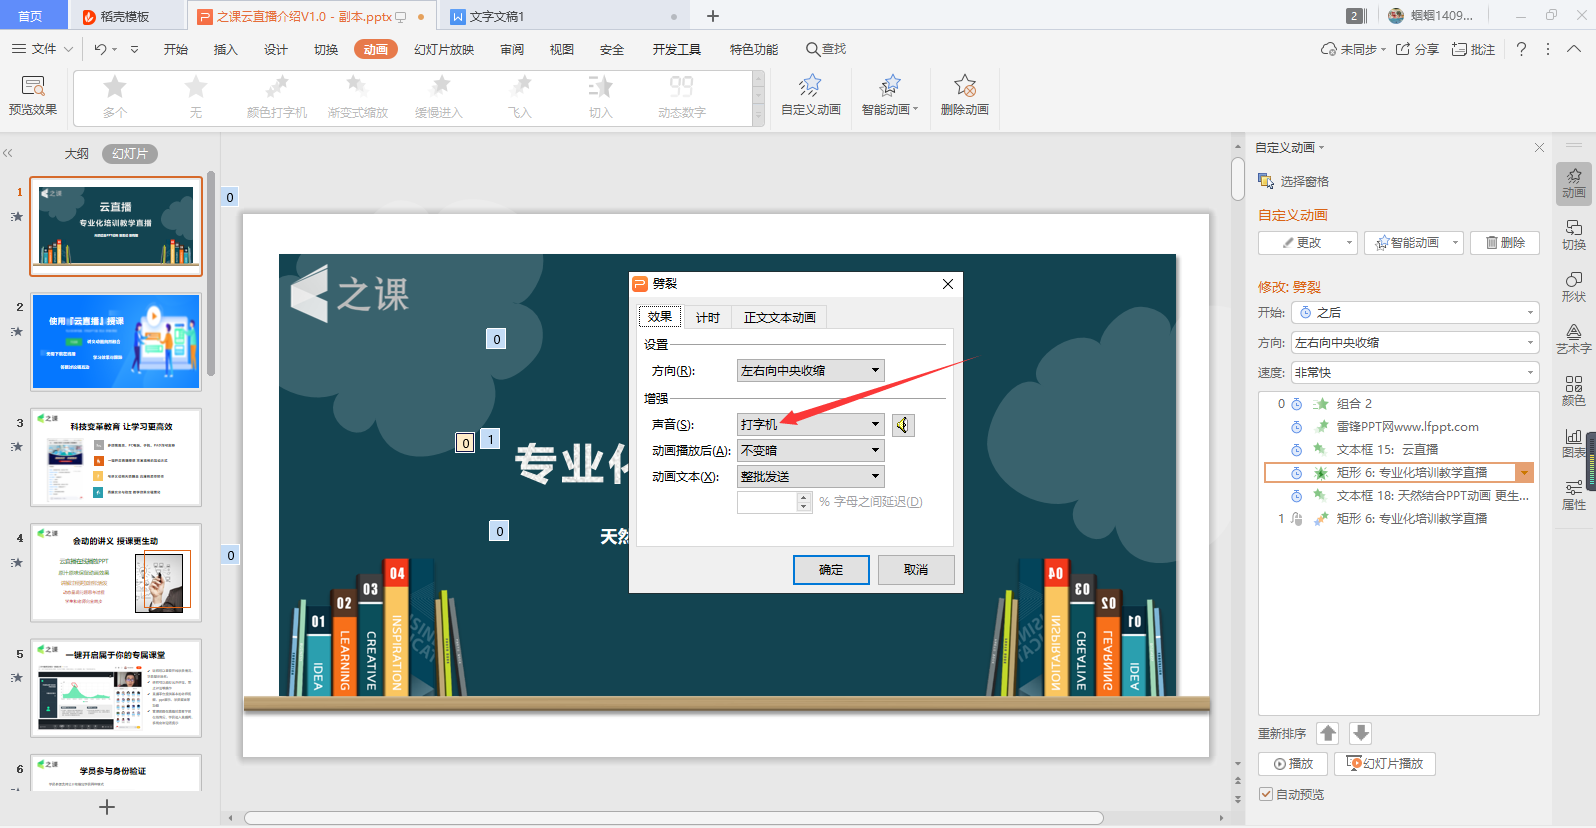This screenshot has height=828, width=1596.
Task: Click the 播放 button
Action: pos(1294,764)
